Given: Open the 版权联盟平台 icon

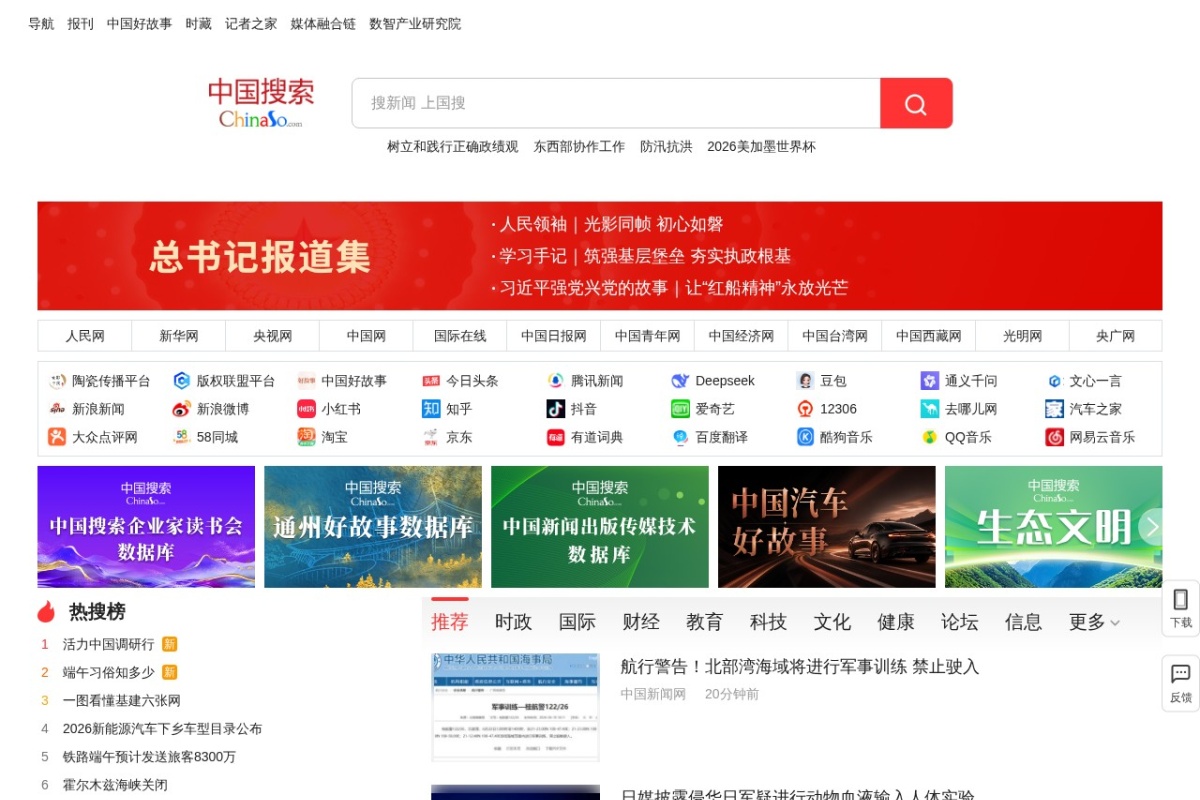Looking at the screenshot, I should tap(182, 381).
